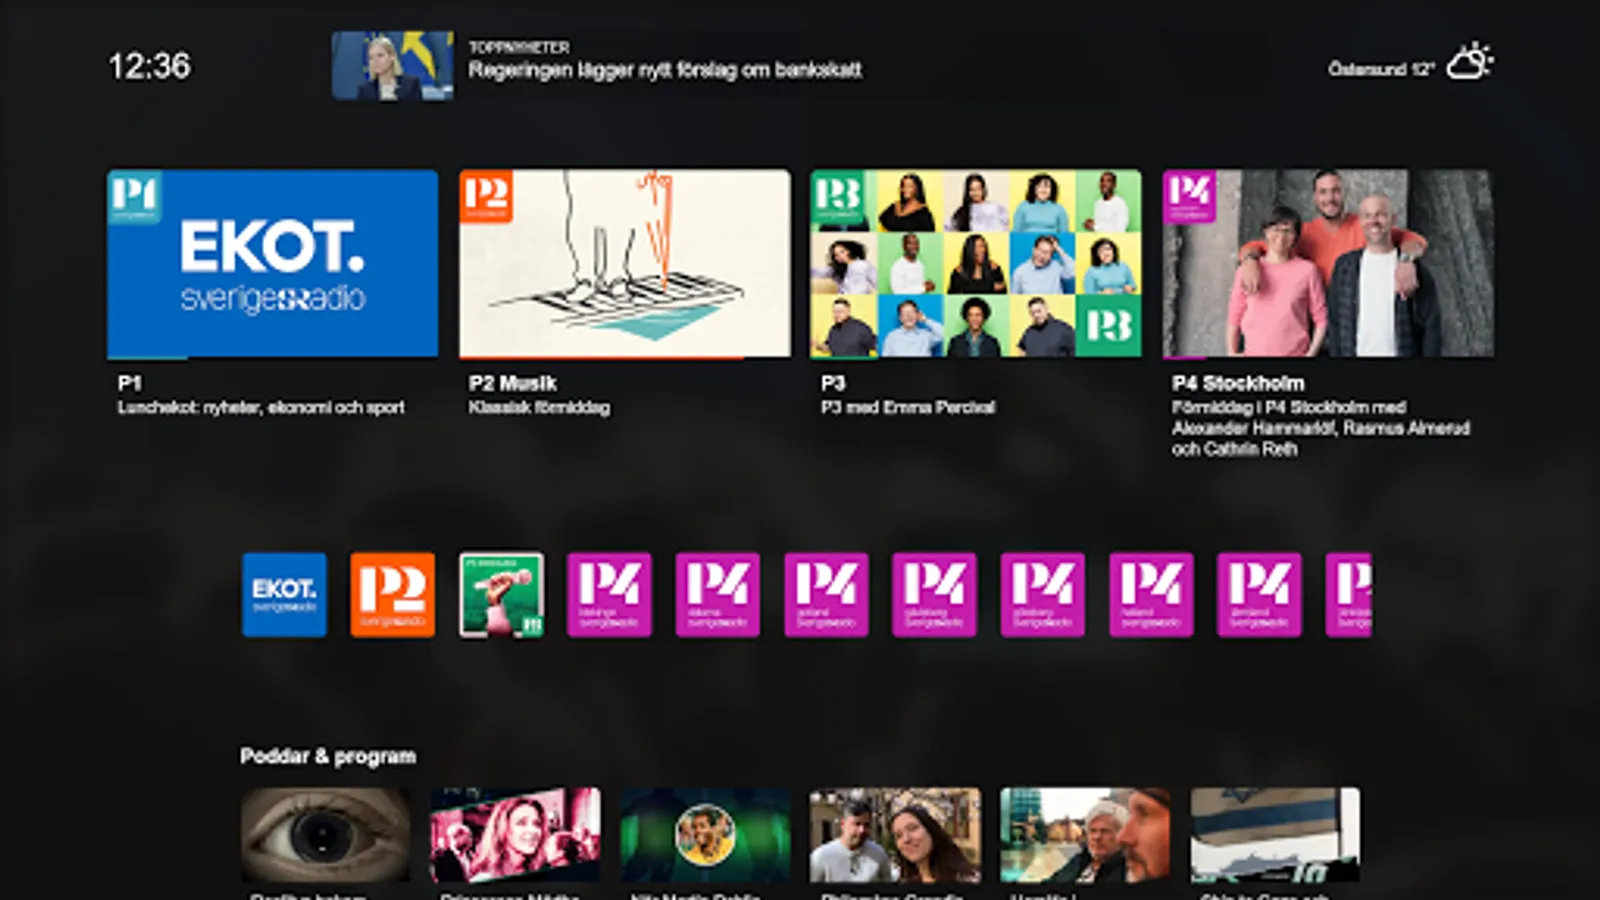Click the "P2 Musik" channel title

[x=513, y=383]
